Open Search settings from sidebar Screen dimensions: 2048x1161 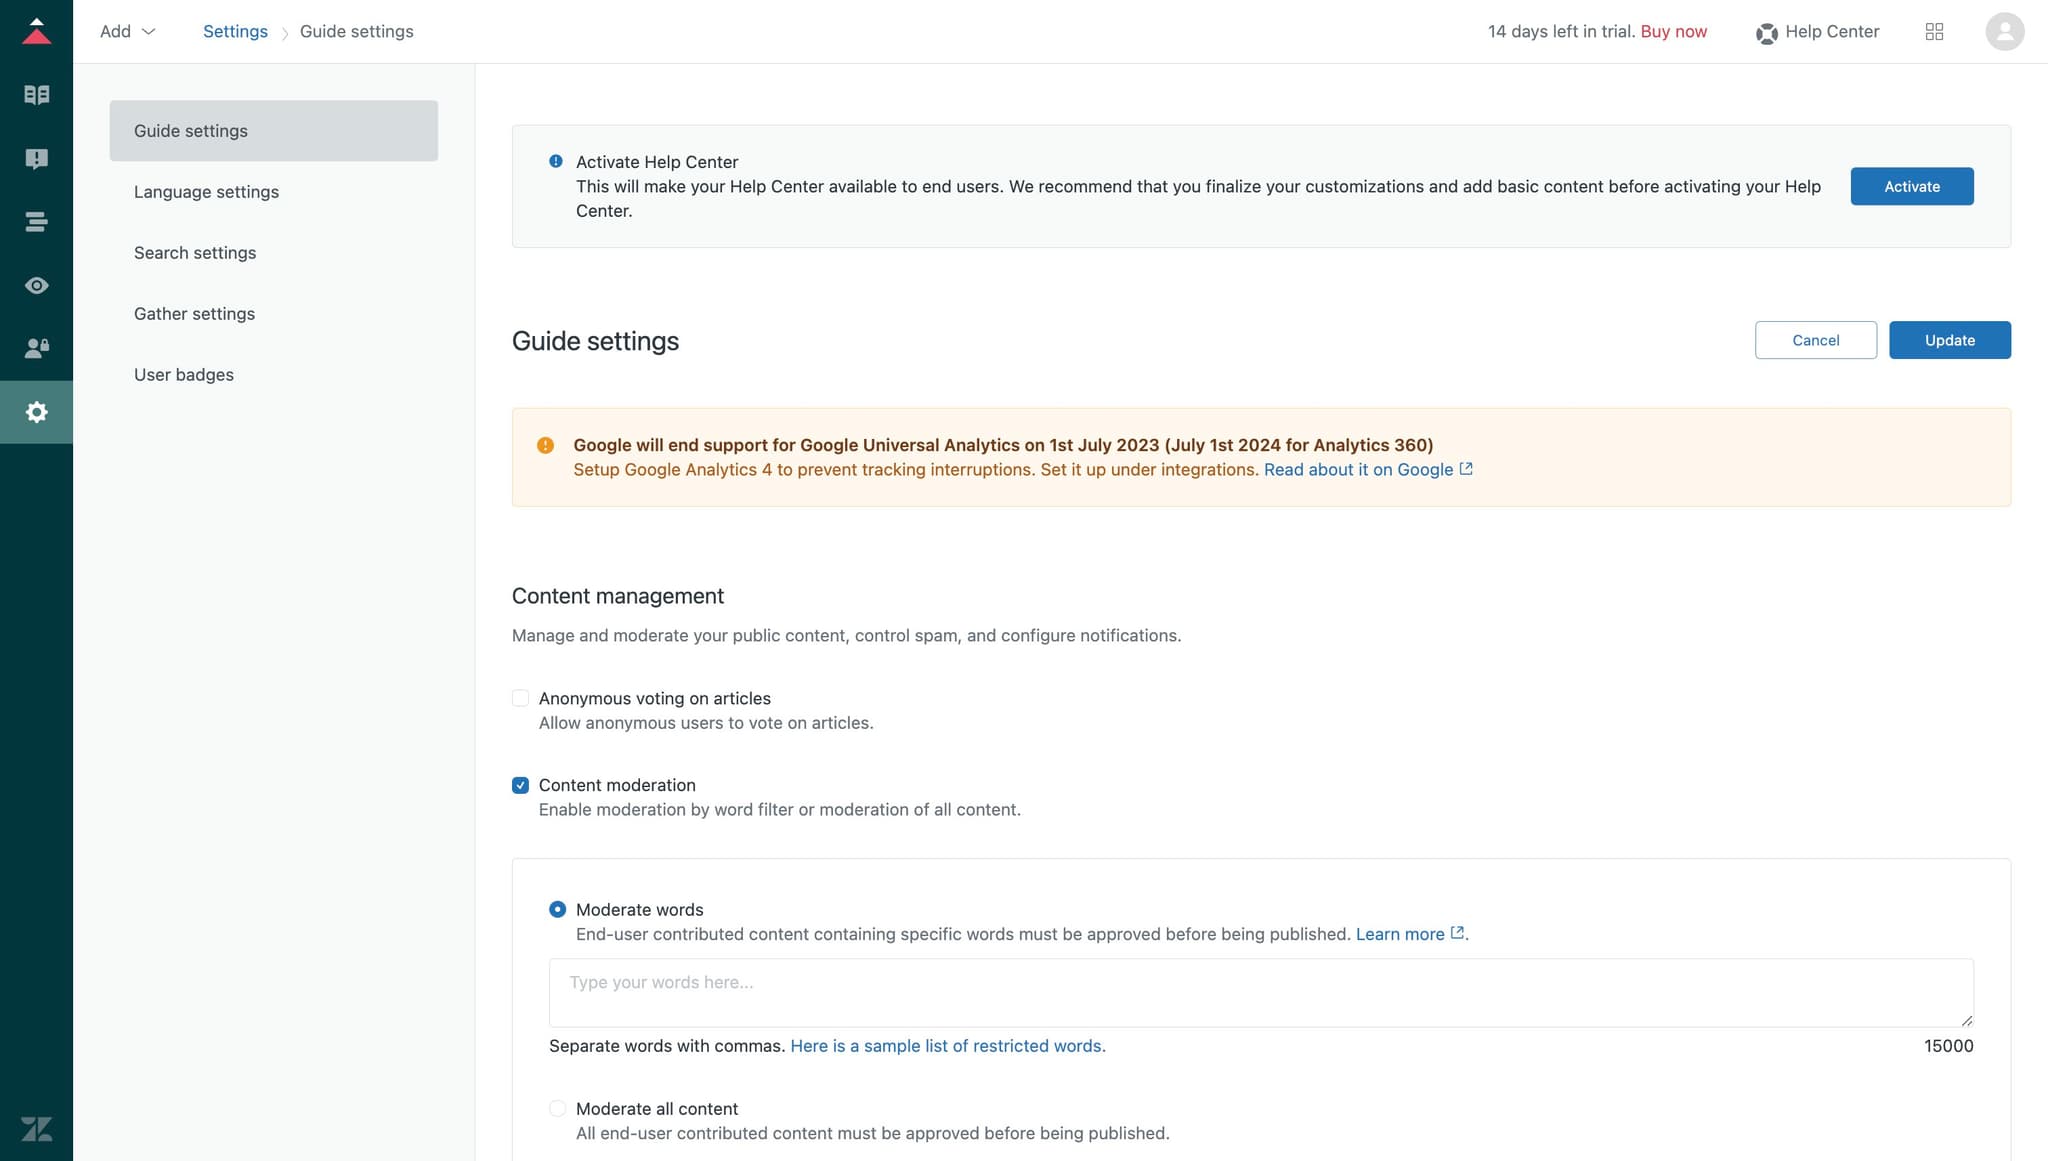click(x=195, y=252)
